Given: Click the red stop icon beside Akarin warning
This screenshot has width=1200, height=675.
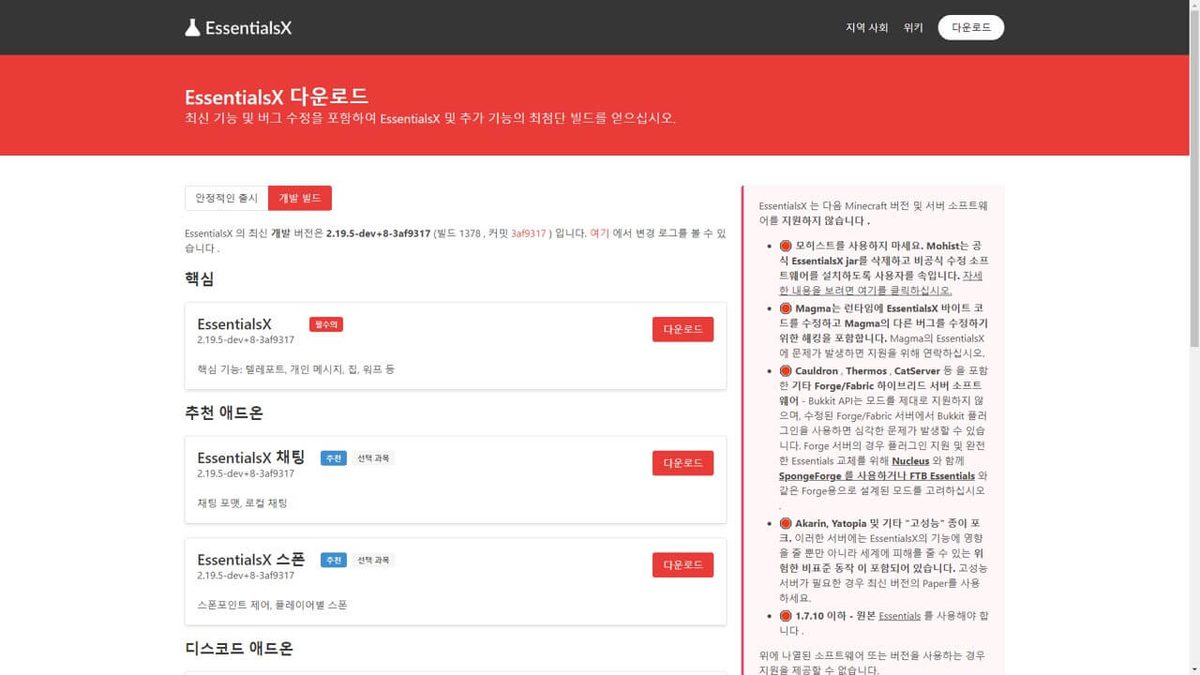Looking at the screenshot, I should 786,523.
